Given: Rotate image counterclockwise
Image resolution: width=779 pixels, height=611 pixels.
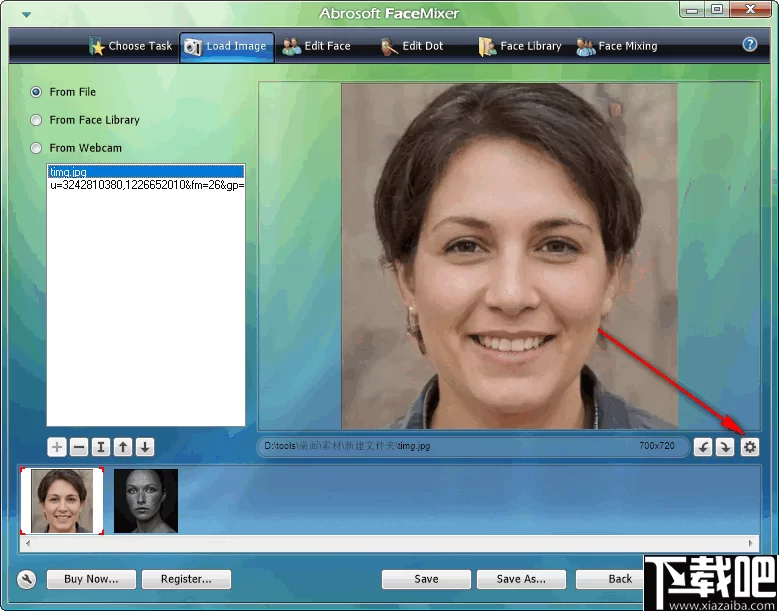Looking at the screenshot, I should pyautogui.click(x=703, y=447).
